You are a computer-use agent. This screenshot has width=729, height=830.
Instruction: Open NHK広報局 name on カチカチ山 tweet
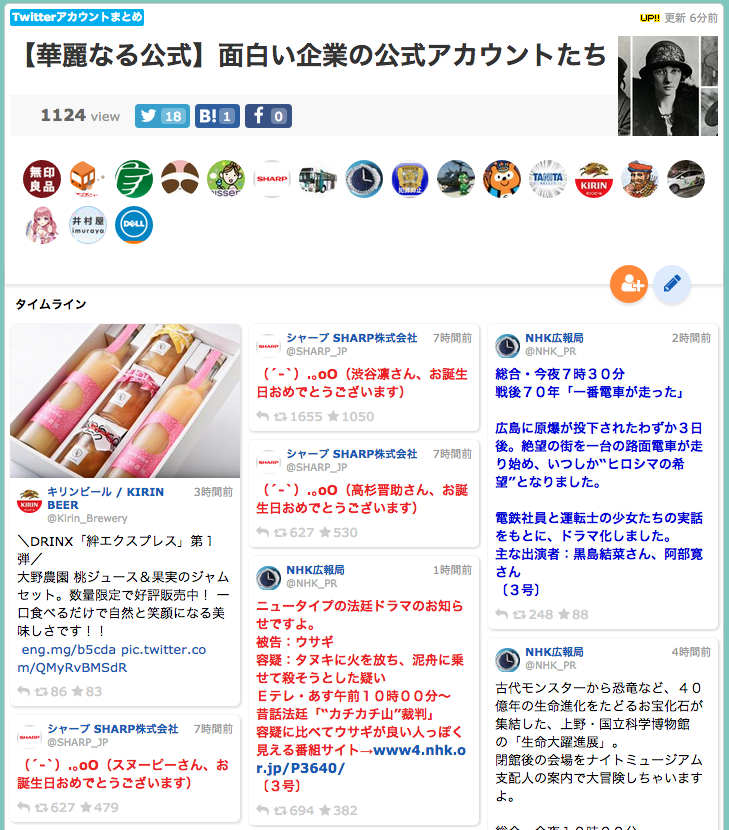(316, 570)
